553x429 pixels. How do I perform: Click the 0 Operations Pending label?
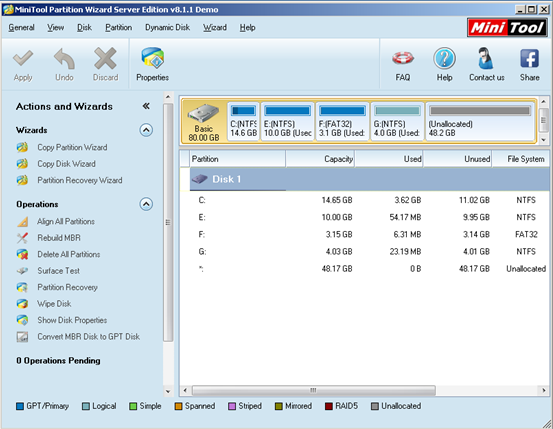coord(58,361)
